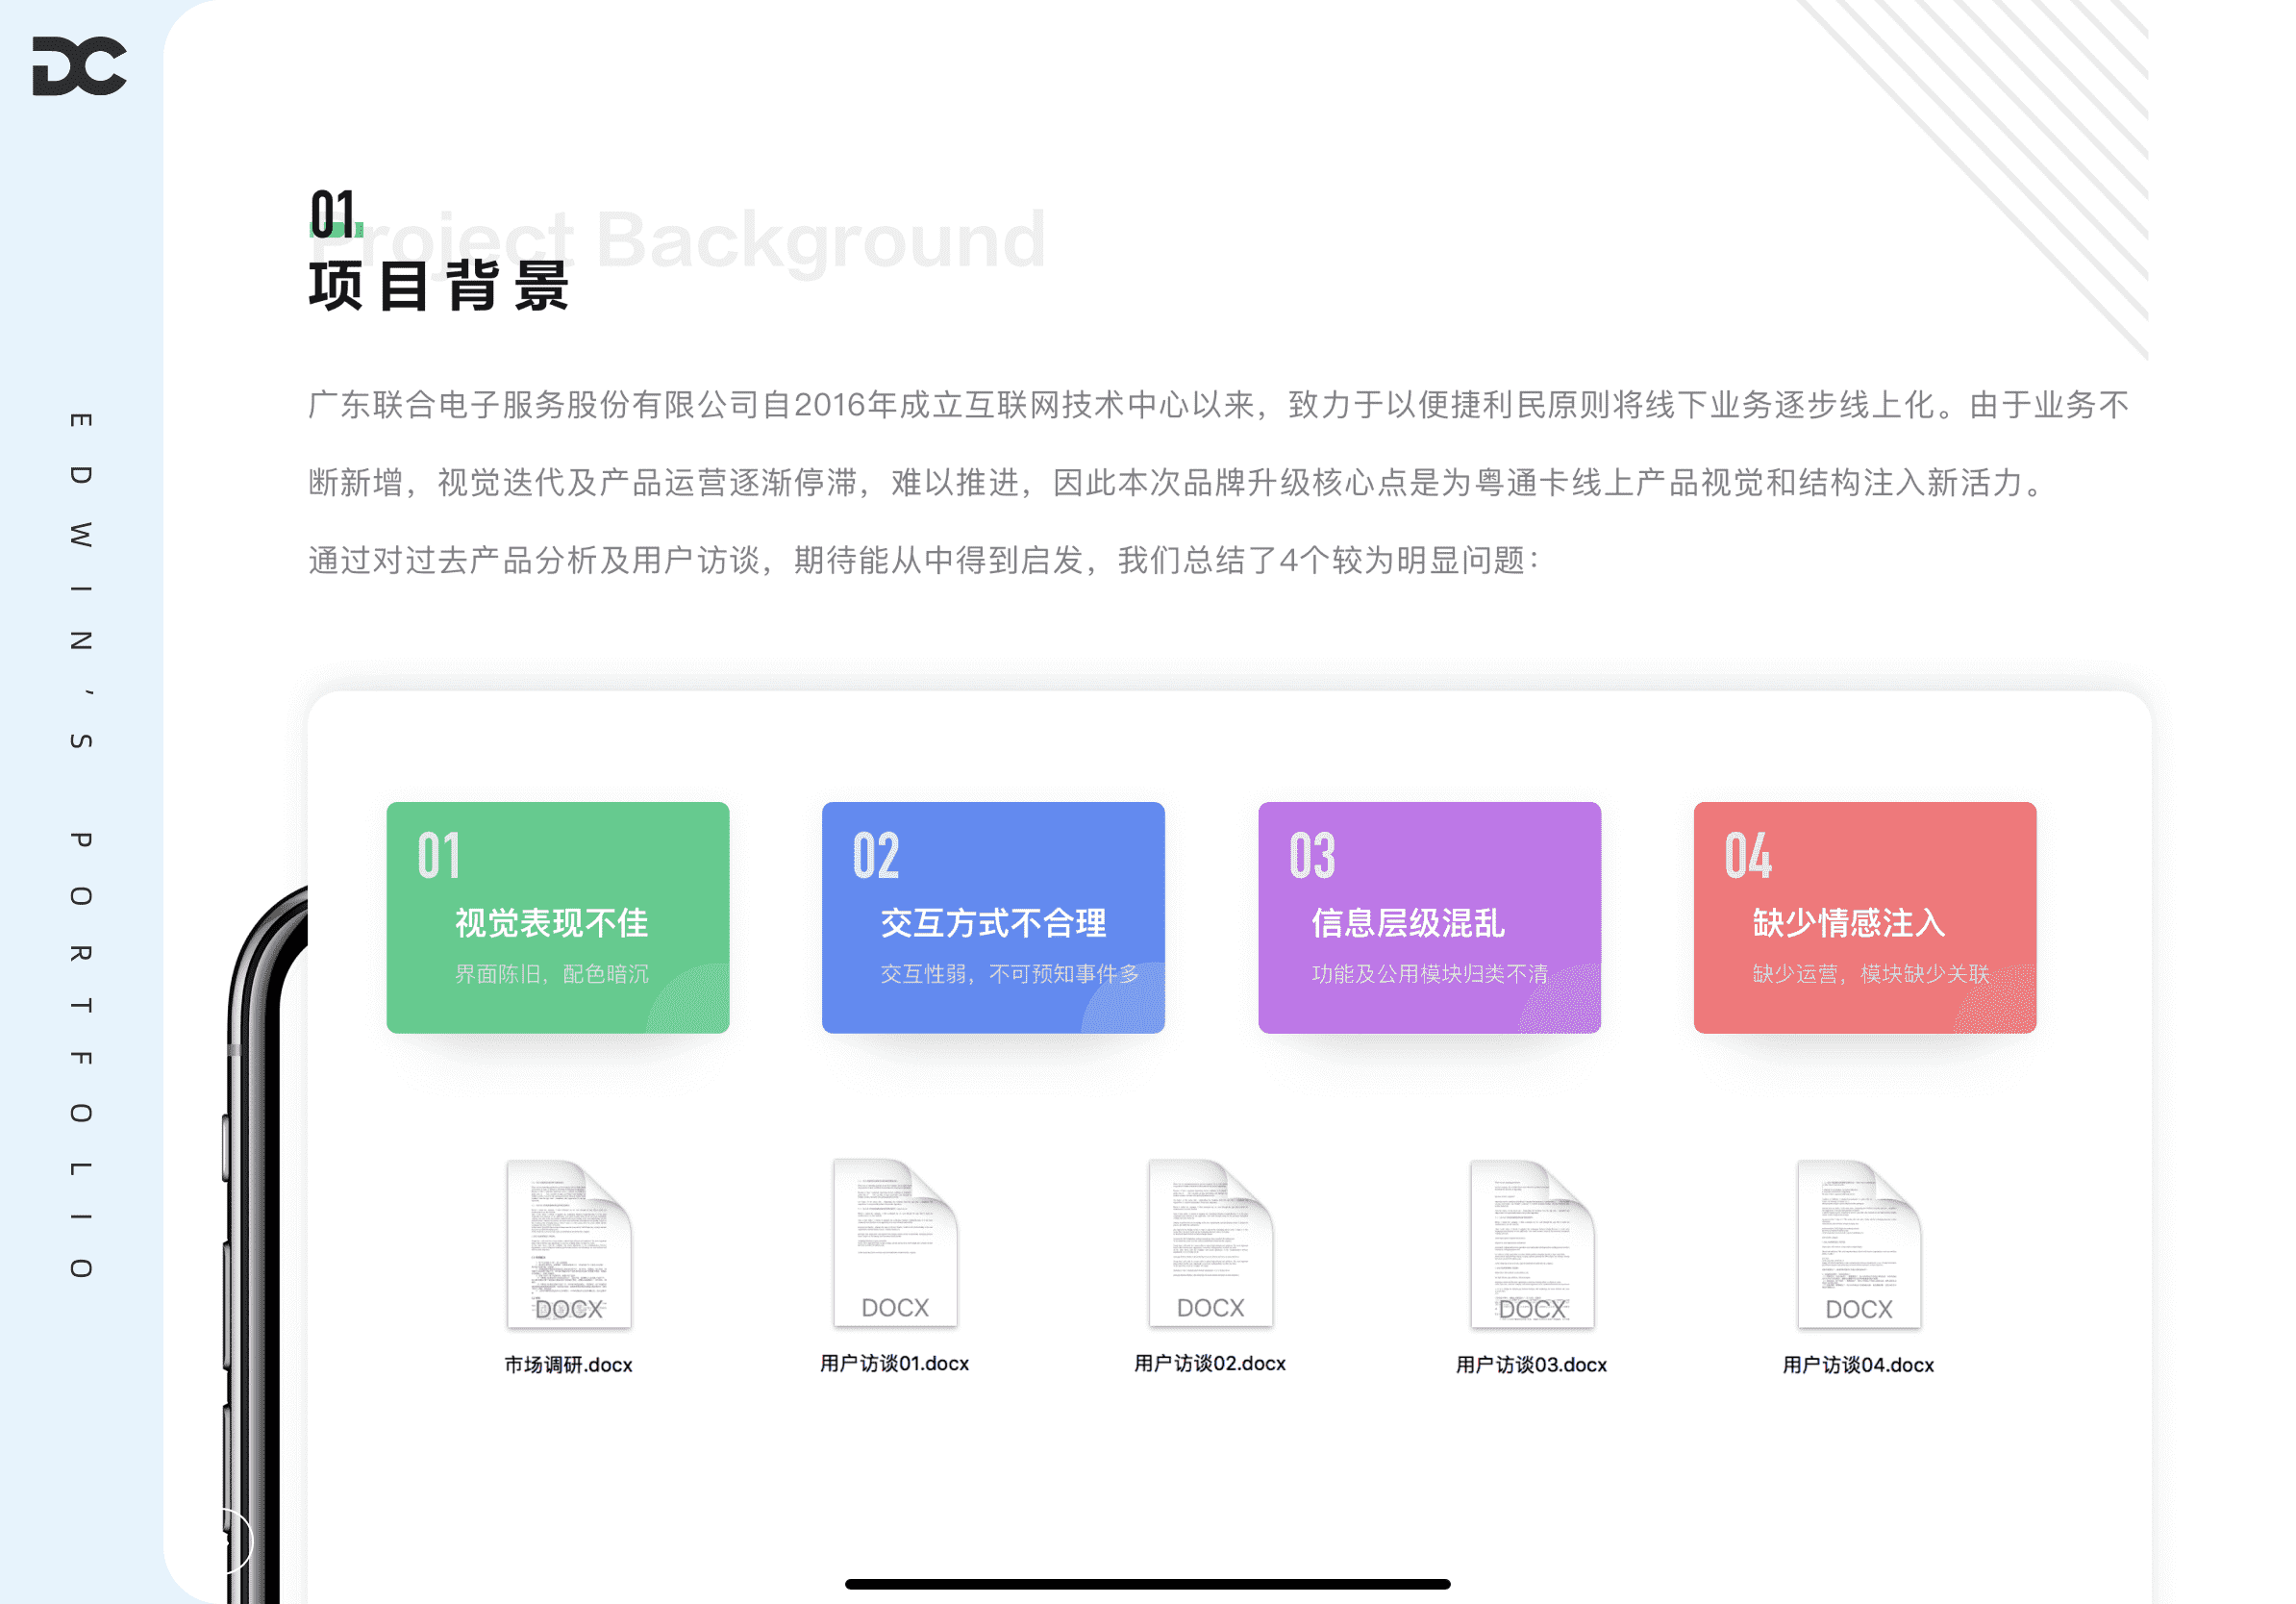The width and height of the screenshot is (2296, 1604).
Task: Click the black home indicator bar
Action: [x=1147, y=1583]
